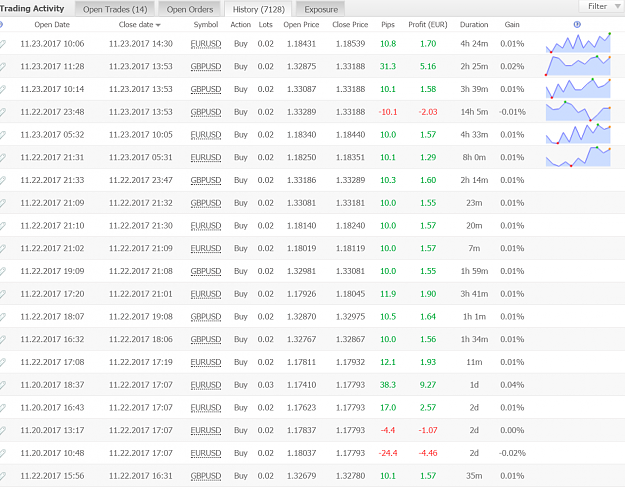Open GBPUSD symbol link opened 11.22.2017 15:56
625x489 pixels.
[206, 475]
